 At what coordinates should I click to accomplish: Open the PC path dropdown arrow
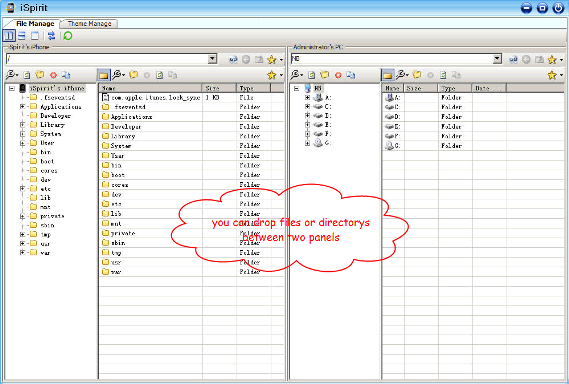[498, 59]
